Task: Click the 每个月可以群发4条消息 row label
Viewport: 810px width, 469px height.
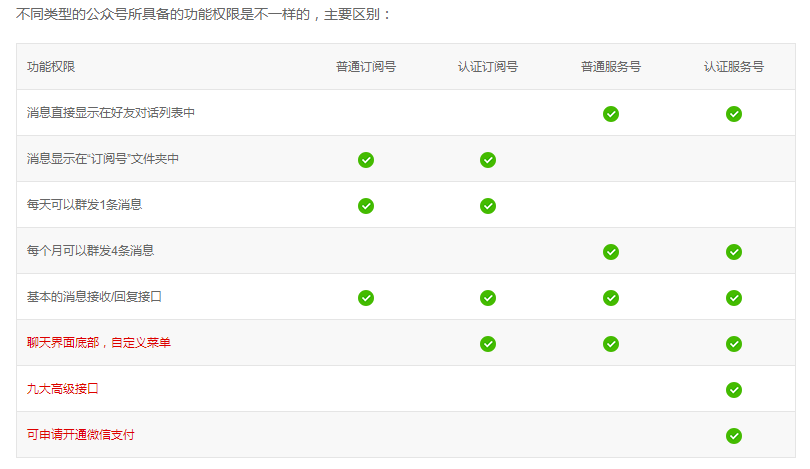Action: point(91,251)
